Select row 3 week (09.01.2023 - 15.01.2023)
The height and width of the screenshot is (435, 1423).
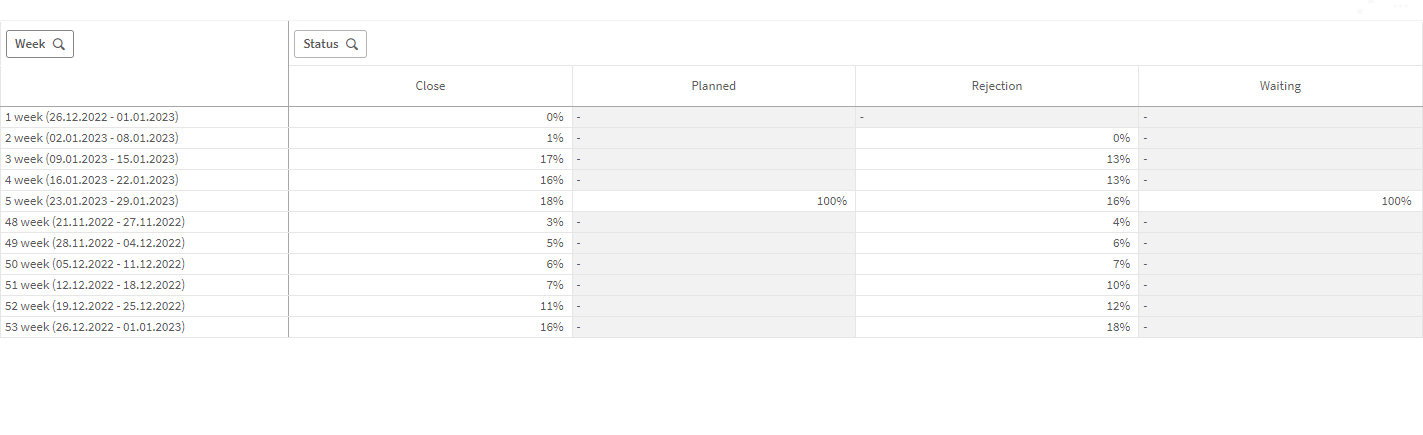pyautogui.click(x=92, y=159)
